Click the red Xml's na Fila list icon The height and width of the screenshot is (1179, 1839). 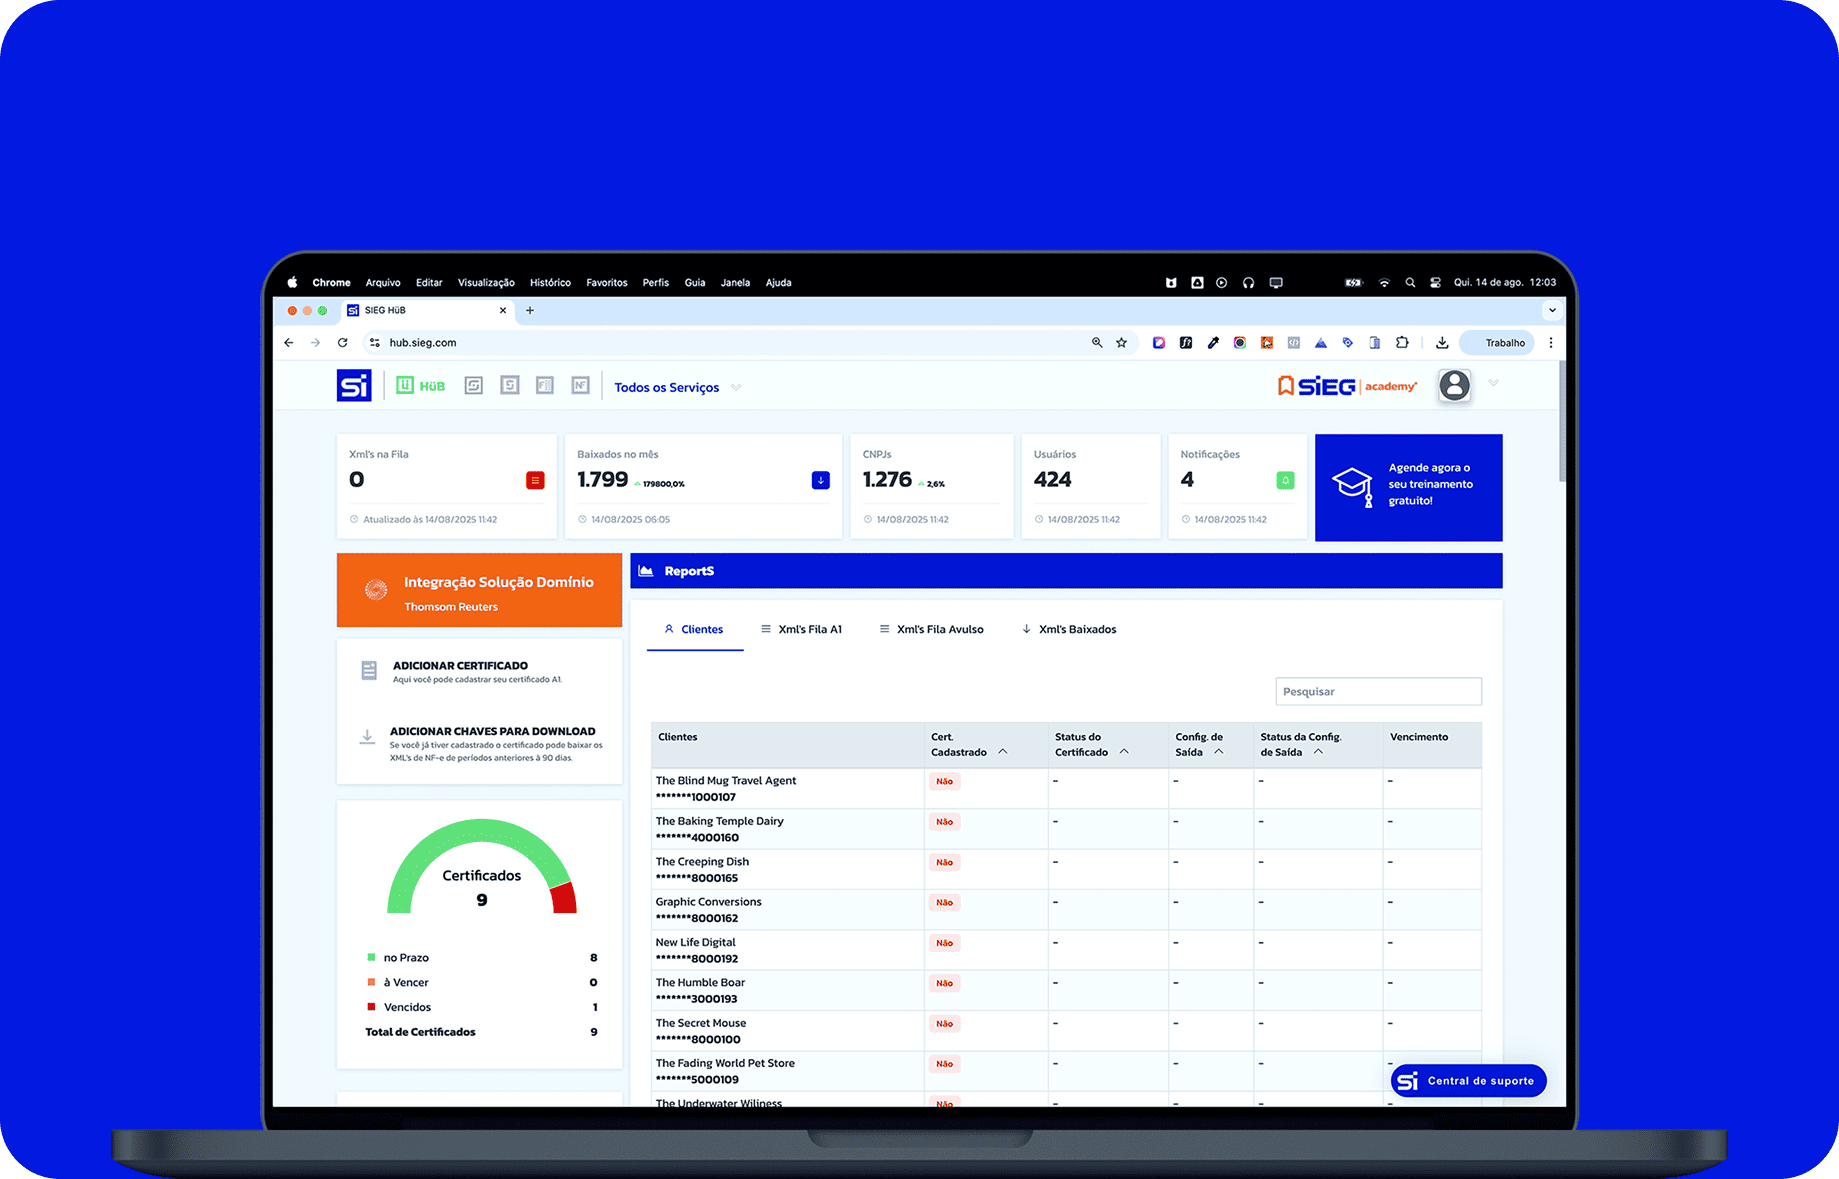[535, 481]
